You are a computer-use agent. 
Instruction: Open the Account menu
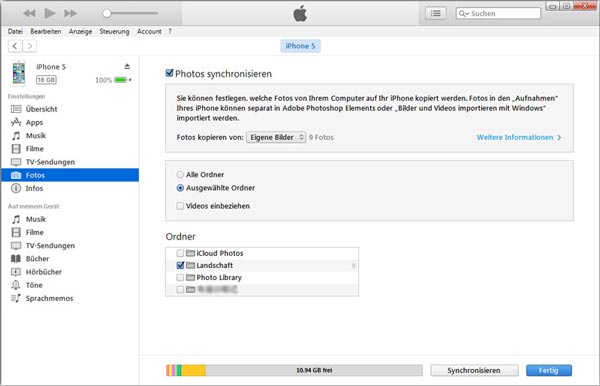point(149,31)
